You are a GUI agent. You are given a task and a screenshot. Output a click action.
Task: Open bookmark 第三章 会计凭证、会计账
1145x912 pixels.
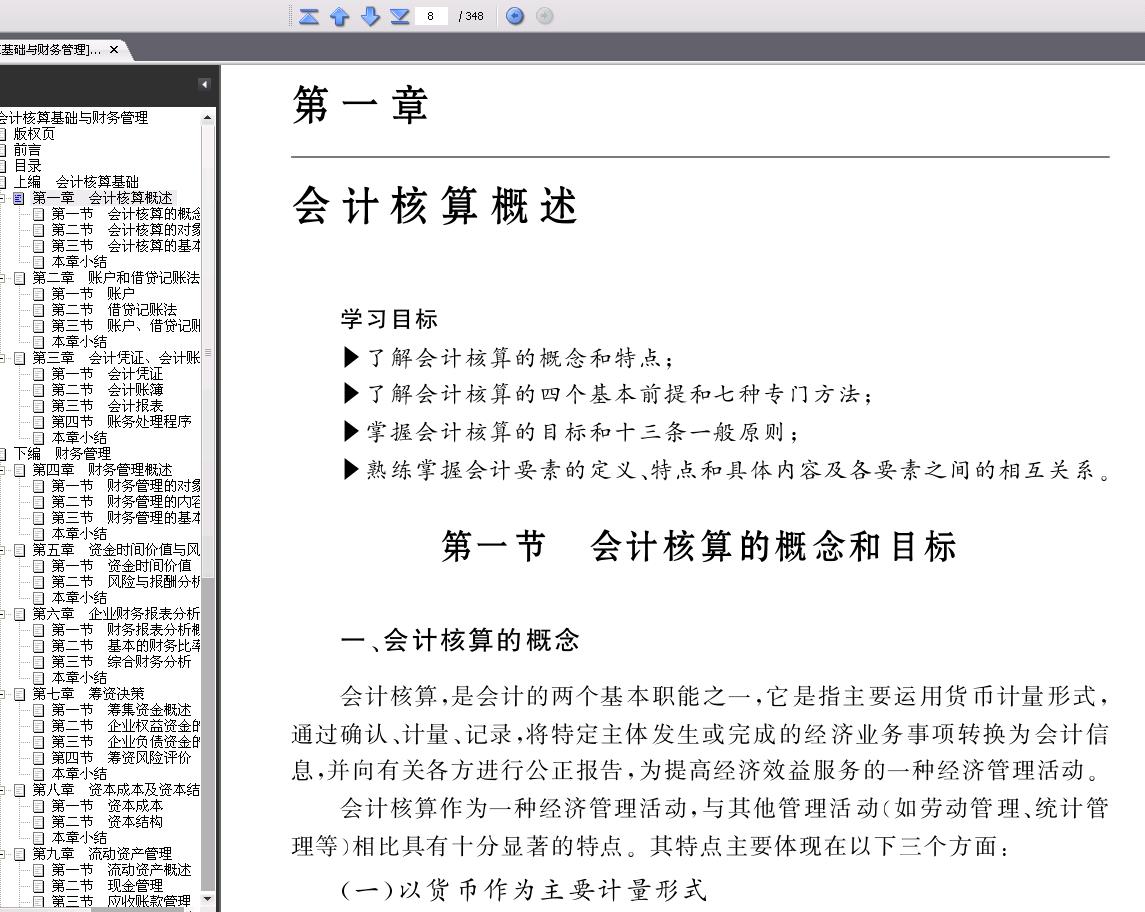116,359
